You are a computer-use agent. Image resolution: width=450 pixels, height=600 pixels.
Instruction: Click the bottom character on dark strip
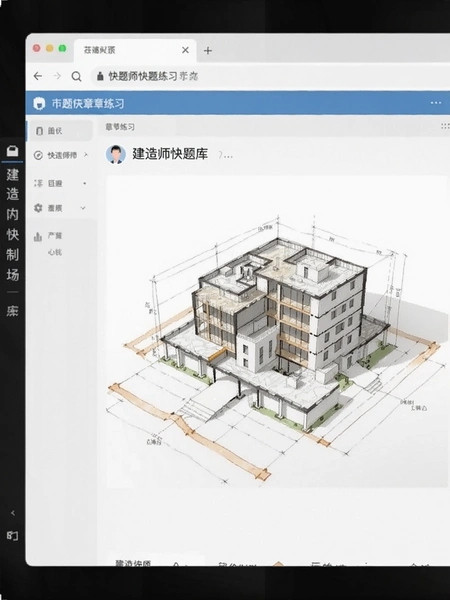(x=13, y=536)
